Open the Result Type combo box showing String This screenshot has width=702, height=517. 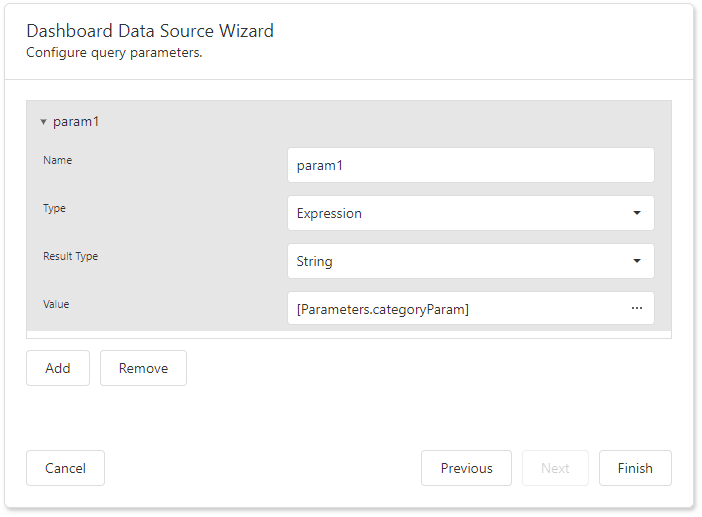click(460, 261)
